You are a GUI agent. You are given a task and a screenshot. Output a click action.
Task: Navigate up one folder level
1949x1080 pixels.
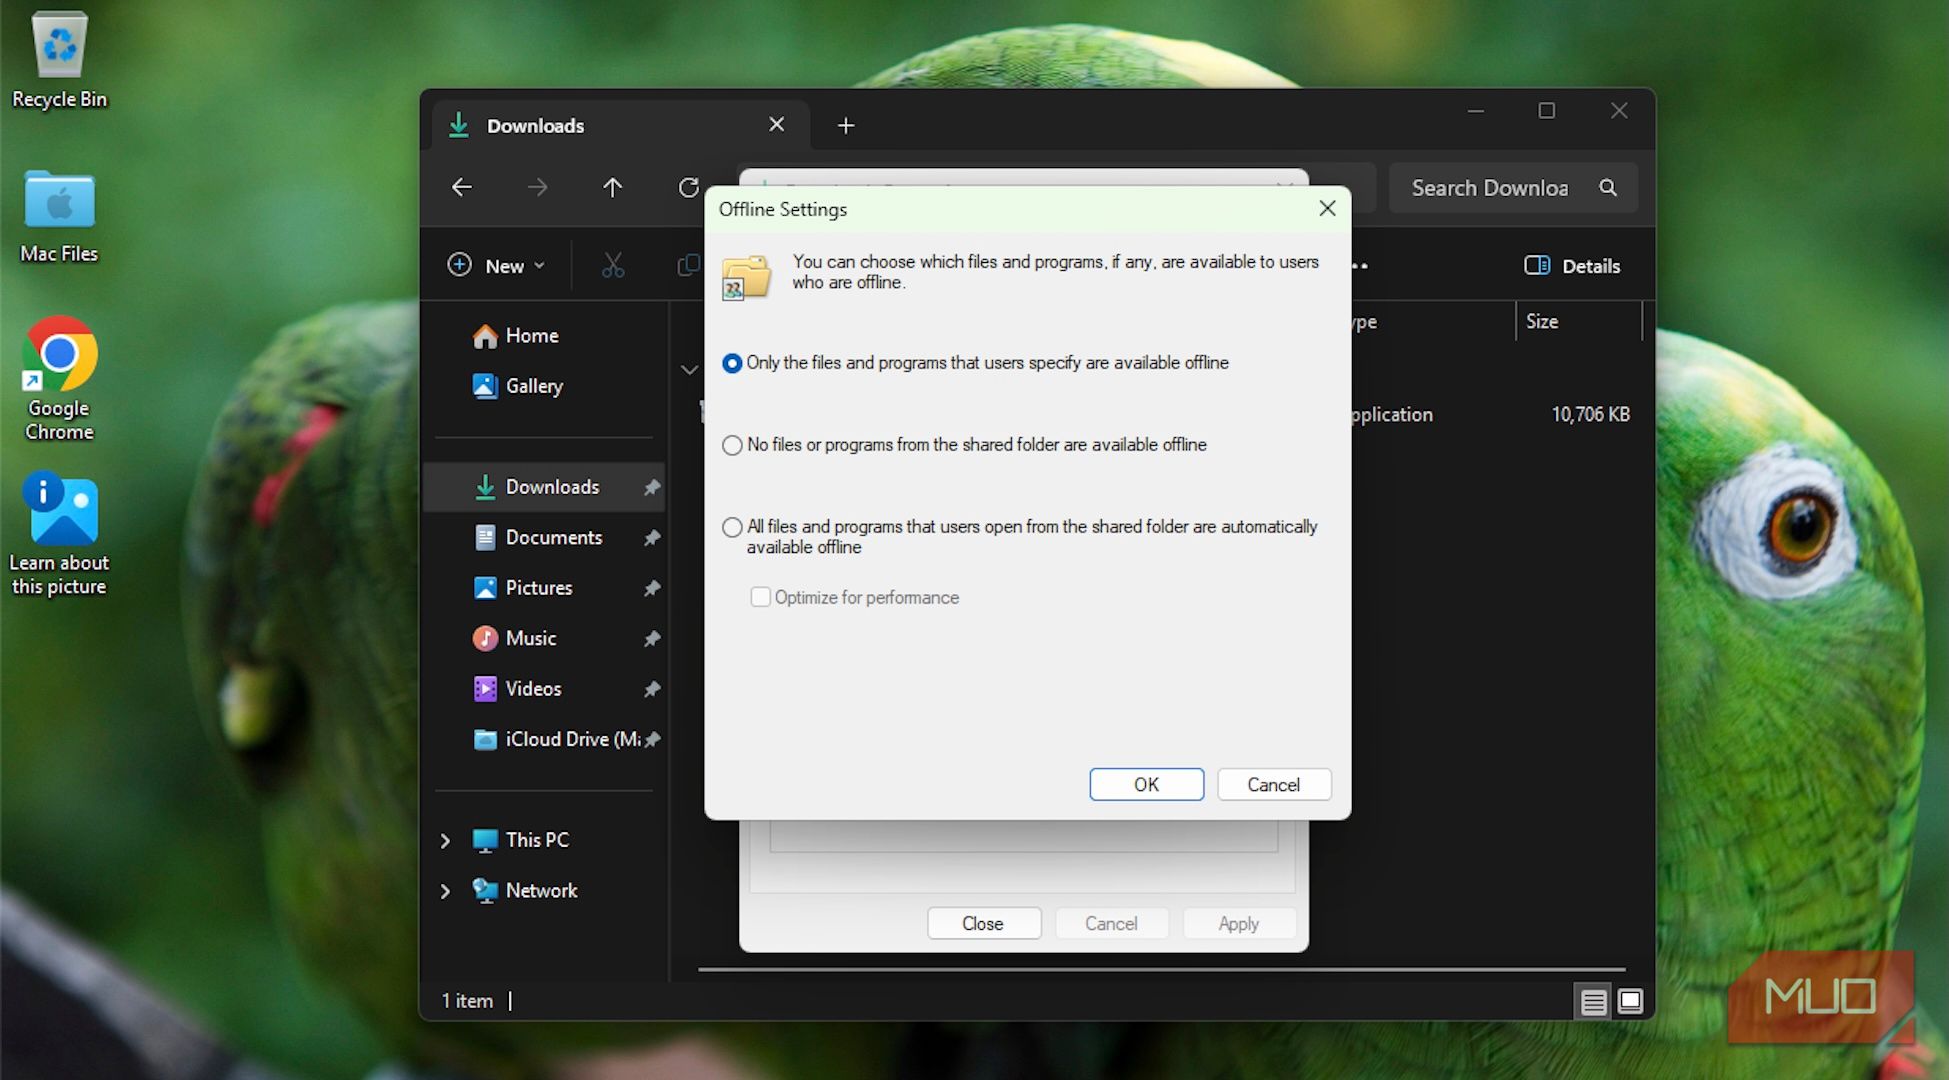(x=613, y=187)
